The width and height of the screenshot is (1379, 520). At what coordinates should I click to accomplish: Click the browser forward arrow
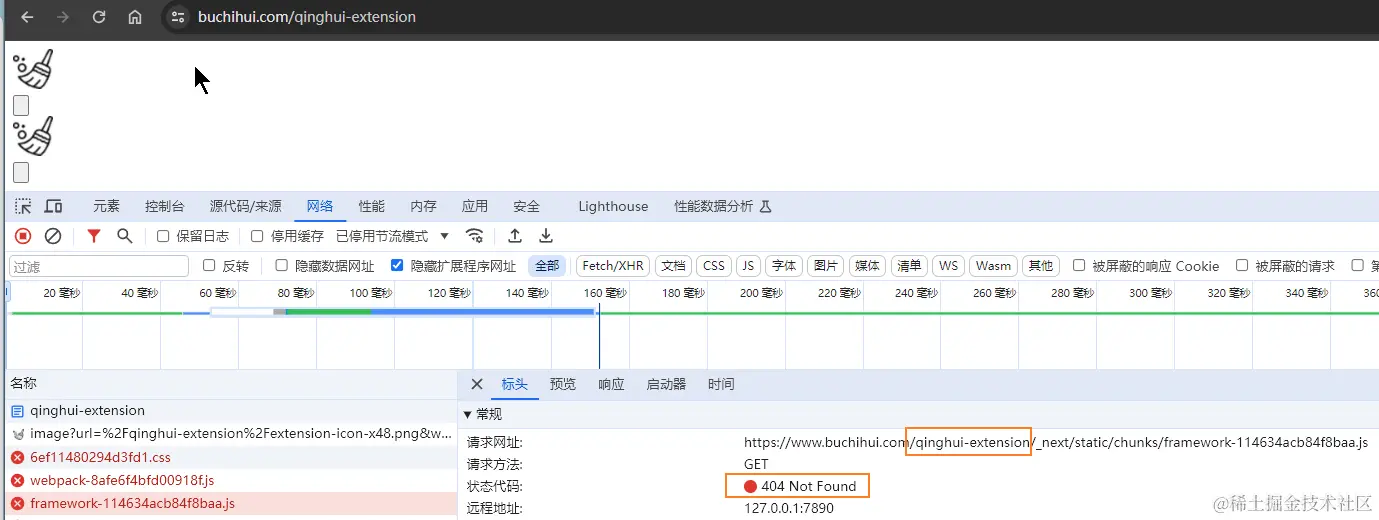pos(63,17)
